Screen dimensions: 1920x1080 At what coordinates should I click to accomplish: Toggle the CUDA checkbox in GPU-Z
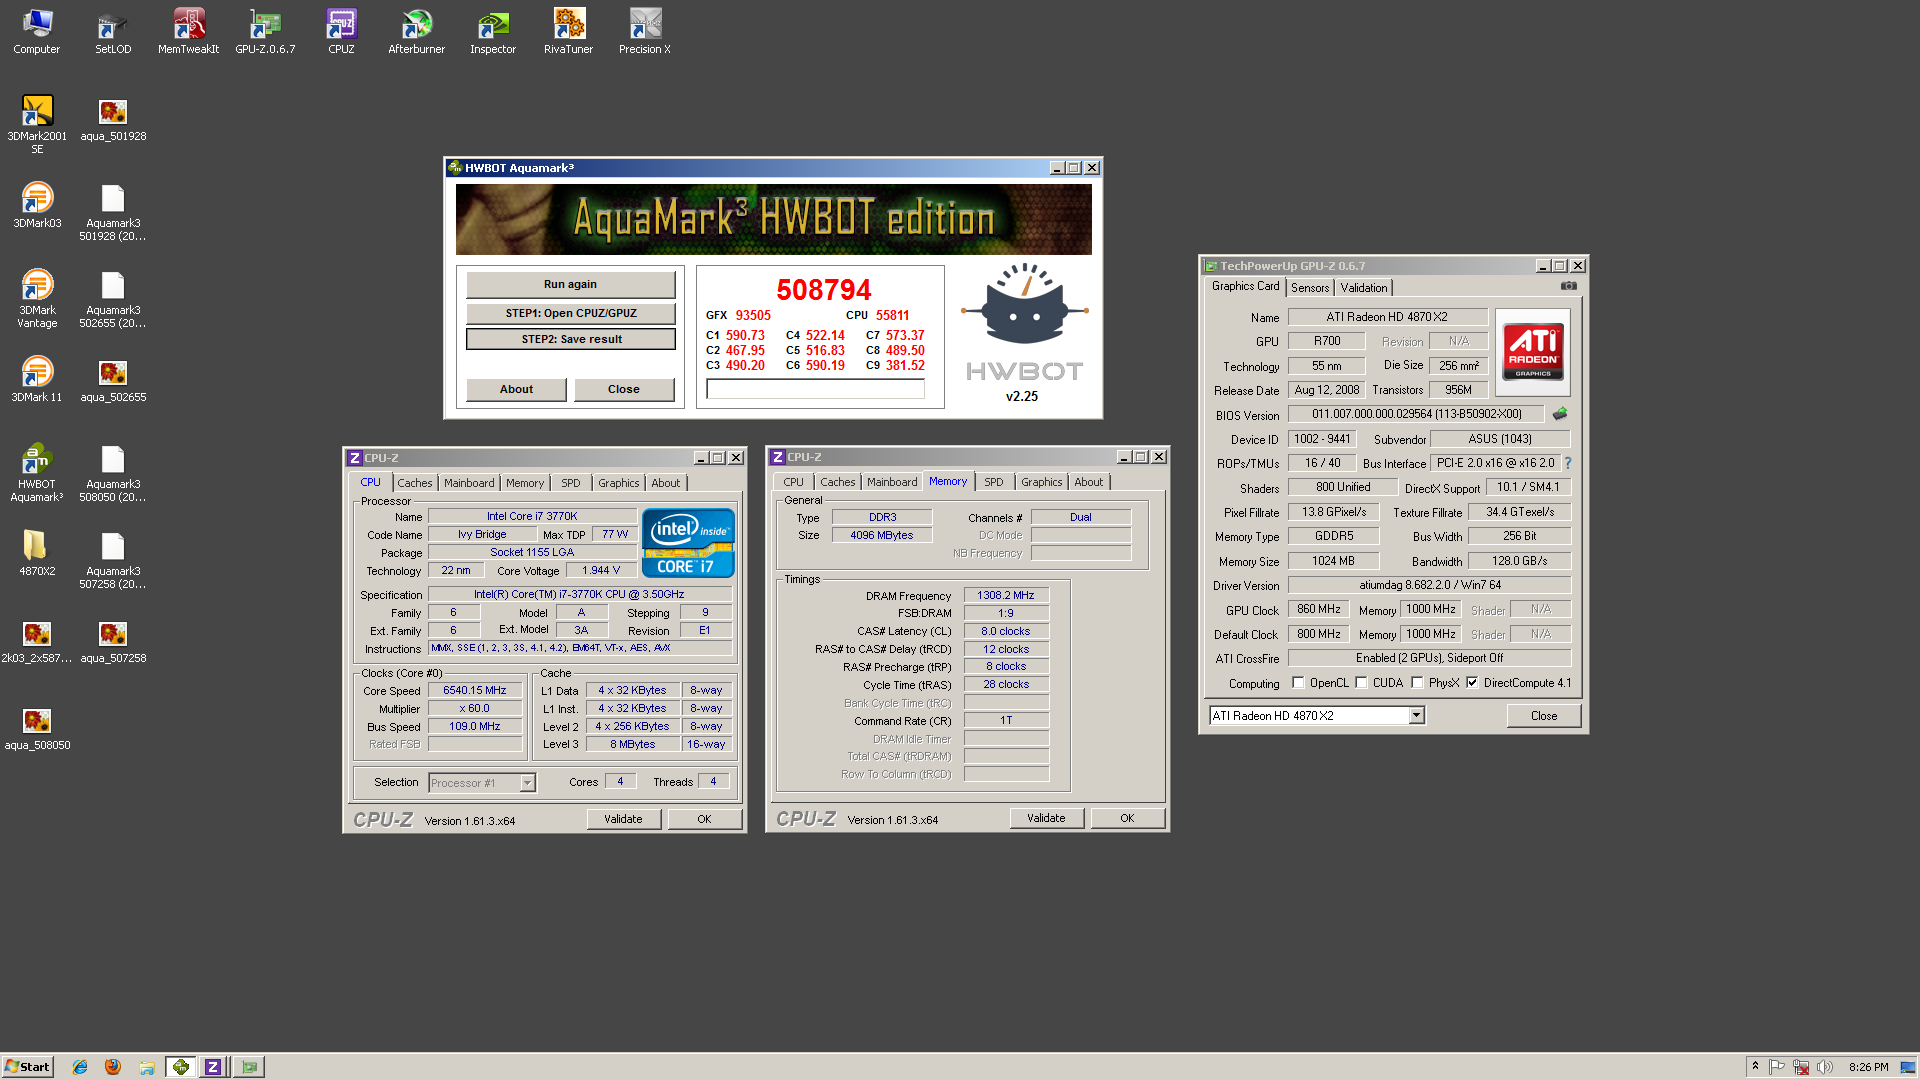tap(1361, 683)
